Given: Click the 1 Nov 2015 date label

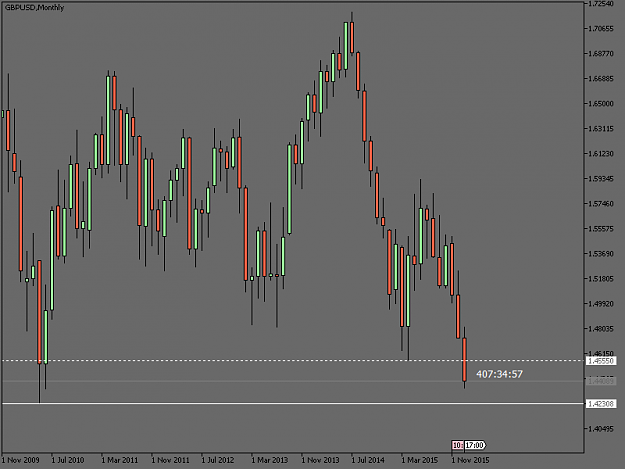Looking at the screenshot, I should pyautogui.click(x=470, y=460).
